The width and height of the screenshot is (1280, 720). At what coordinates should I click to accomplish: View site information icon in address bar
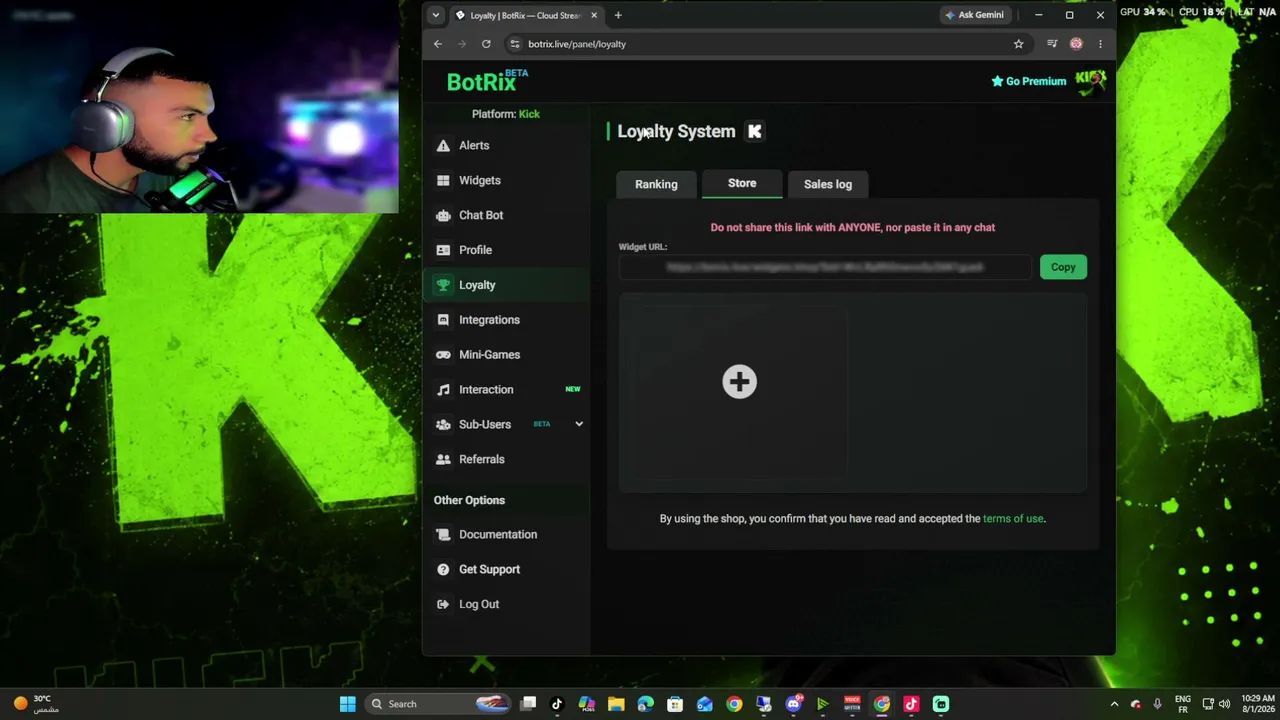click(x=514, y=44)
